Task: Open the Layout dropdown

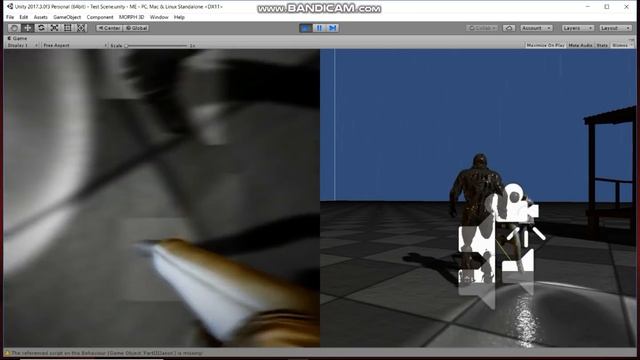Action: tap(616, 28)
